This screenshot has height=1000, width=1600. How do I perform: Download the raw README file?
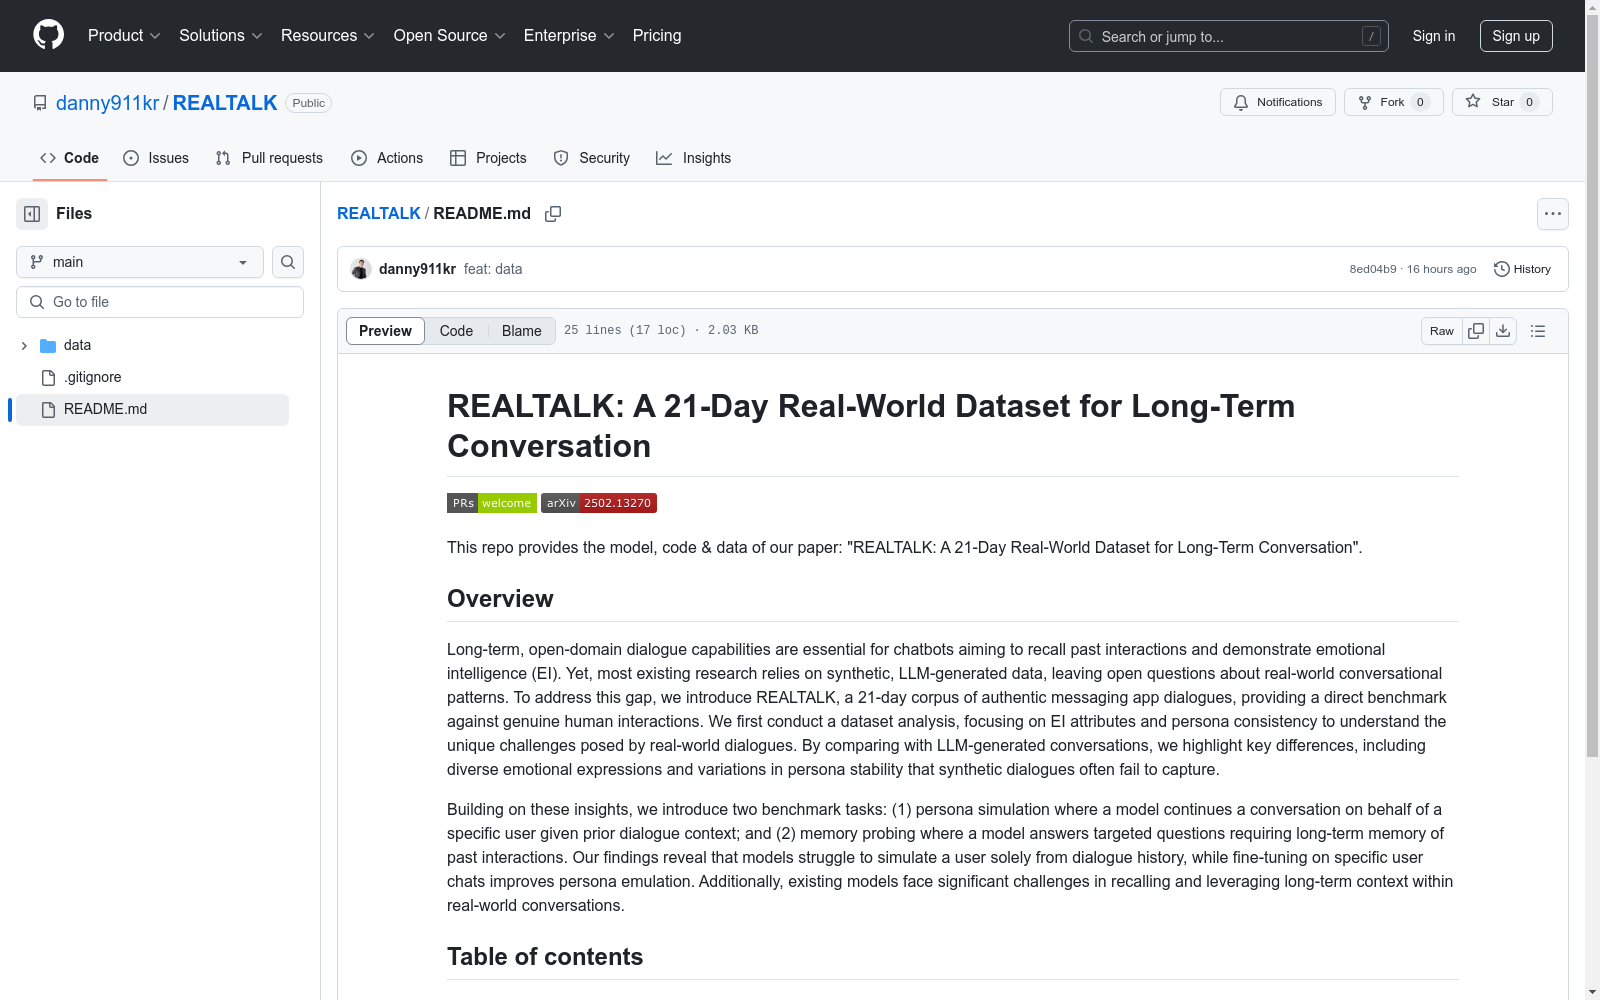(1503, 331)
